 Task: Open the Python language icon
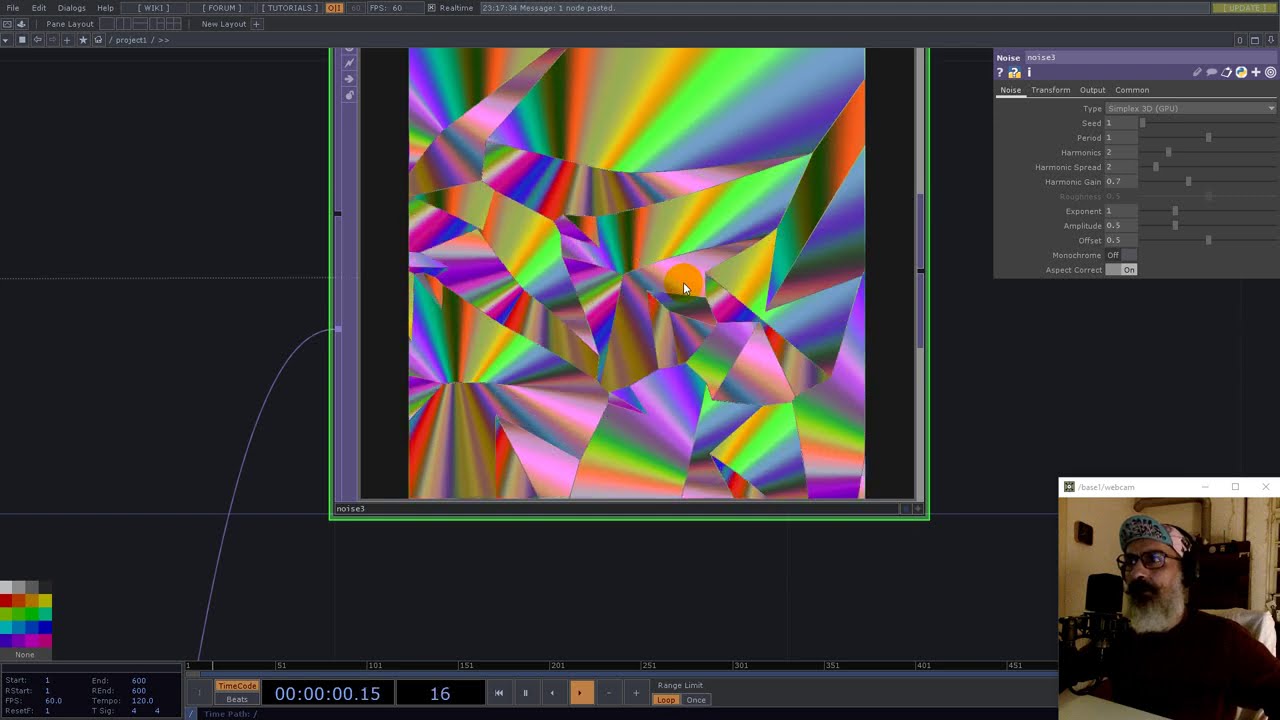[1241, 72]
